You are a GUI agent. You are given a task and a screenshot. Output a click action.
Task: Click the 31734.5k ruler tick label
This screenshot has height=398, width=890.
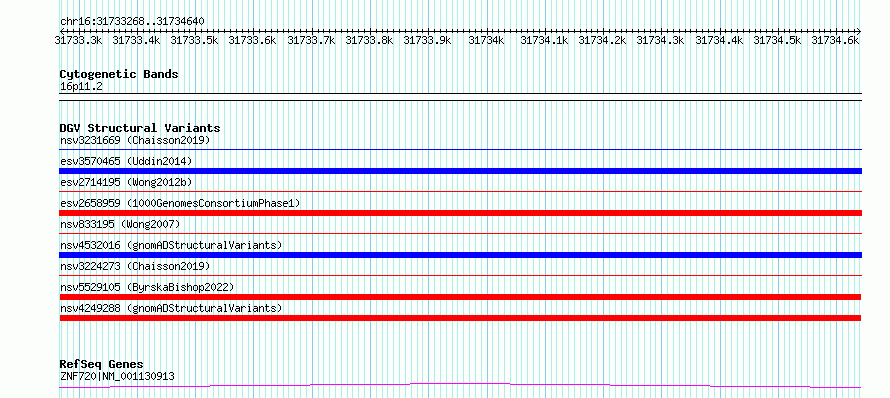[x=777, y=40]
